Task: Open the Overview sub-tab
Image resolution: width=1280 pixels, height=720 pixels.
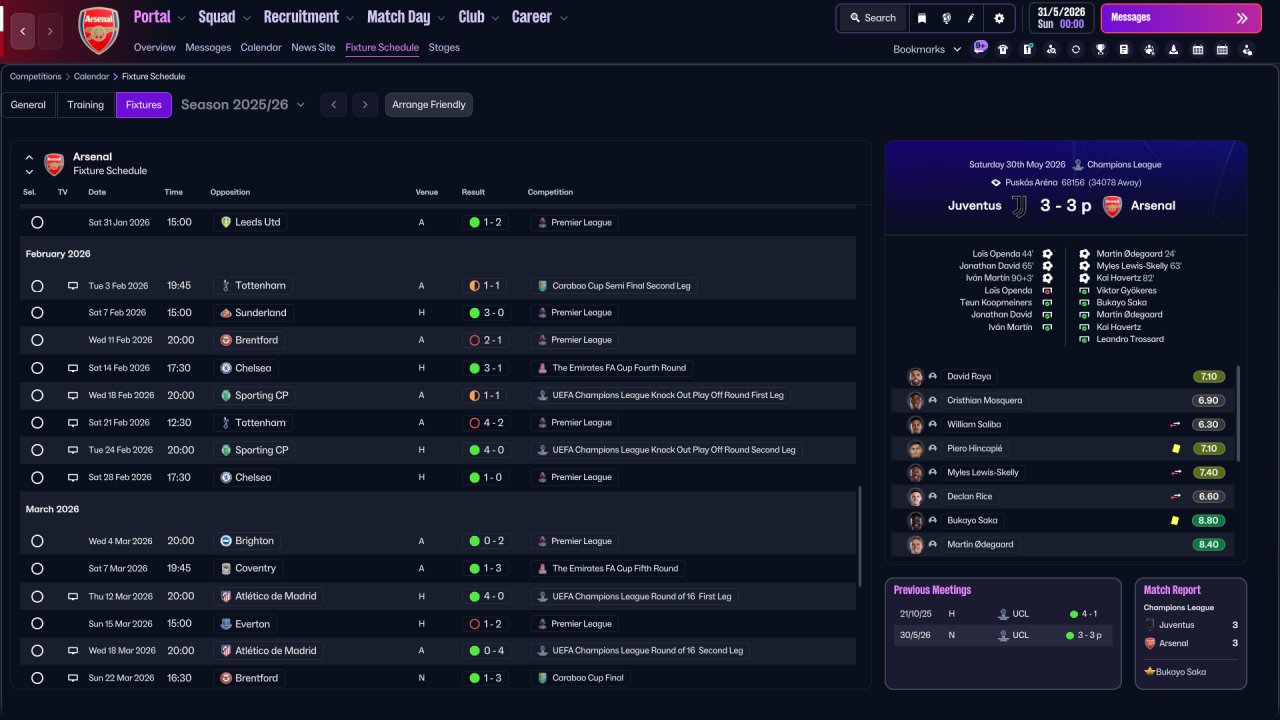Action: pyautogui.click(x=154, y=48)
